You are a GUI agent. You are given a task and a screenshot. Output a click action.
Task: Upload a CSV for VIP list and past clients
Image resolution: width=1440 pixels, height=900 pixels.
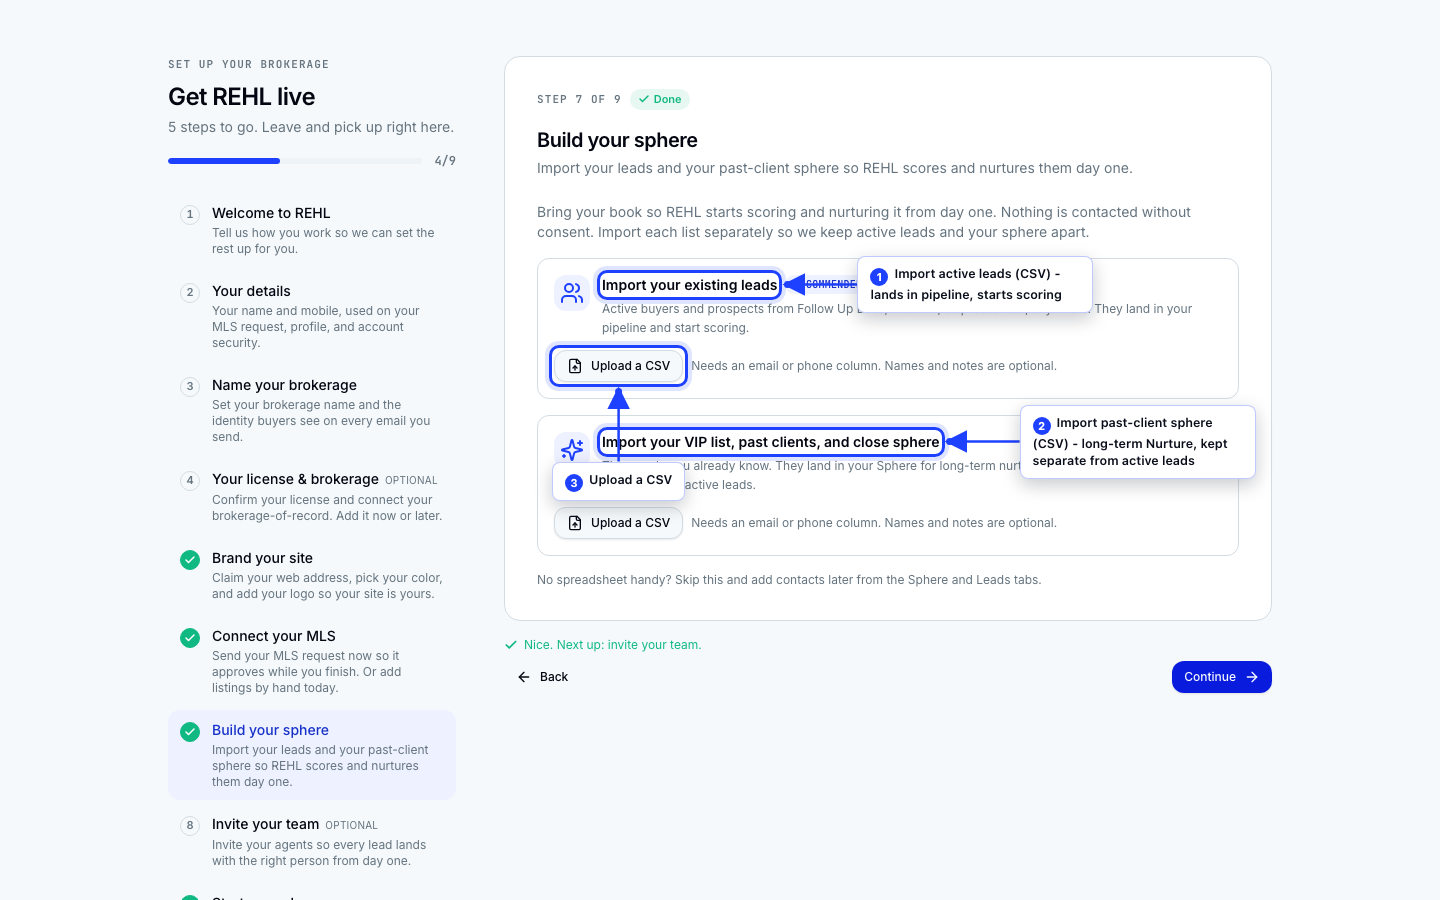click(x=618, y=523)
